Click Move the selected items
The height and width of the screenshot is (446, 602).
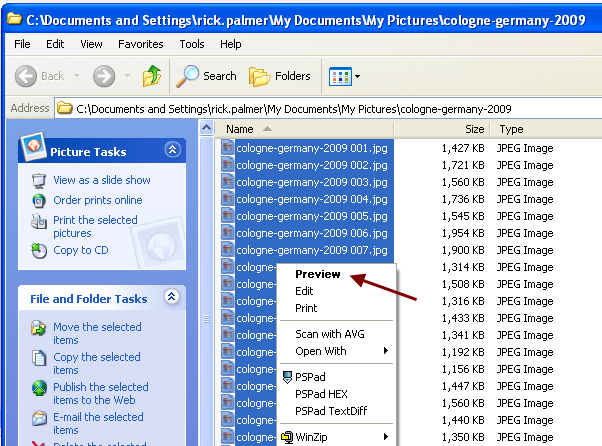tap(97, 333)
